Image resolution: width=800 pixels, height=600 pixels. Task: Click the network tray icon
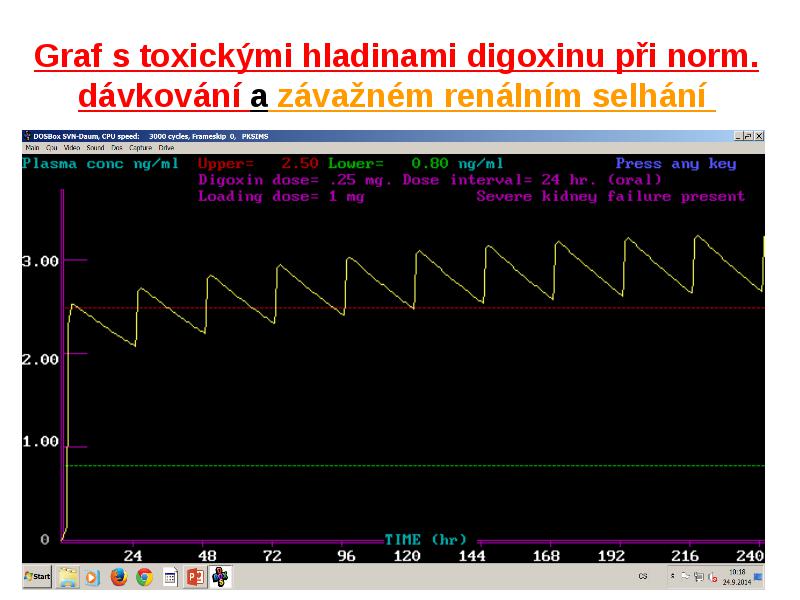(x=699, y=577)
